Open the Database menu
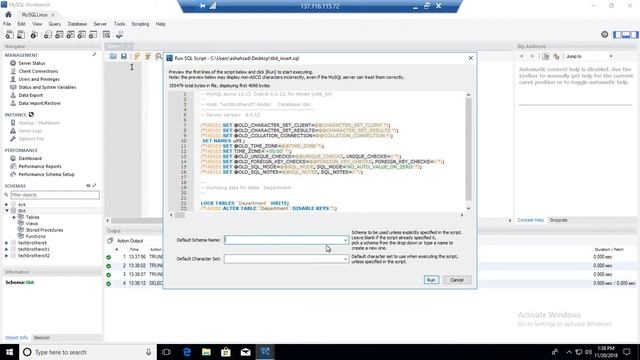This screenshot has height=360, width=640. point(77,24)
